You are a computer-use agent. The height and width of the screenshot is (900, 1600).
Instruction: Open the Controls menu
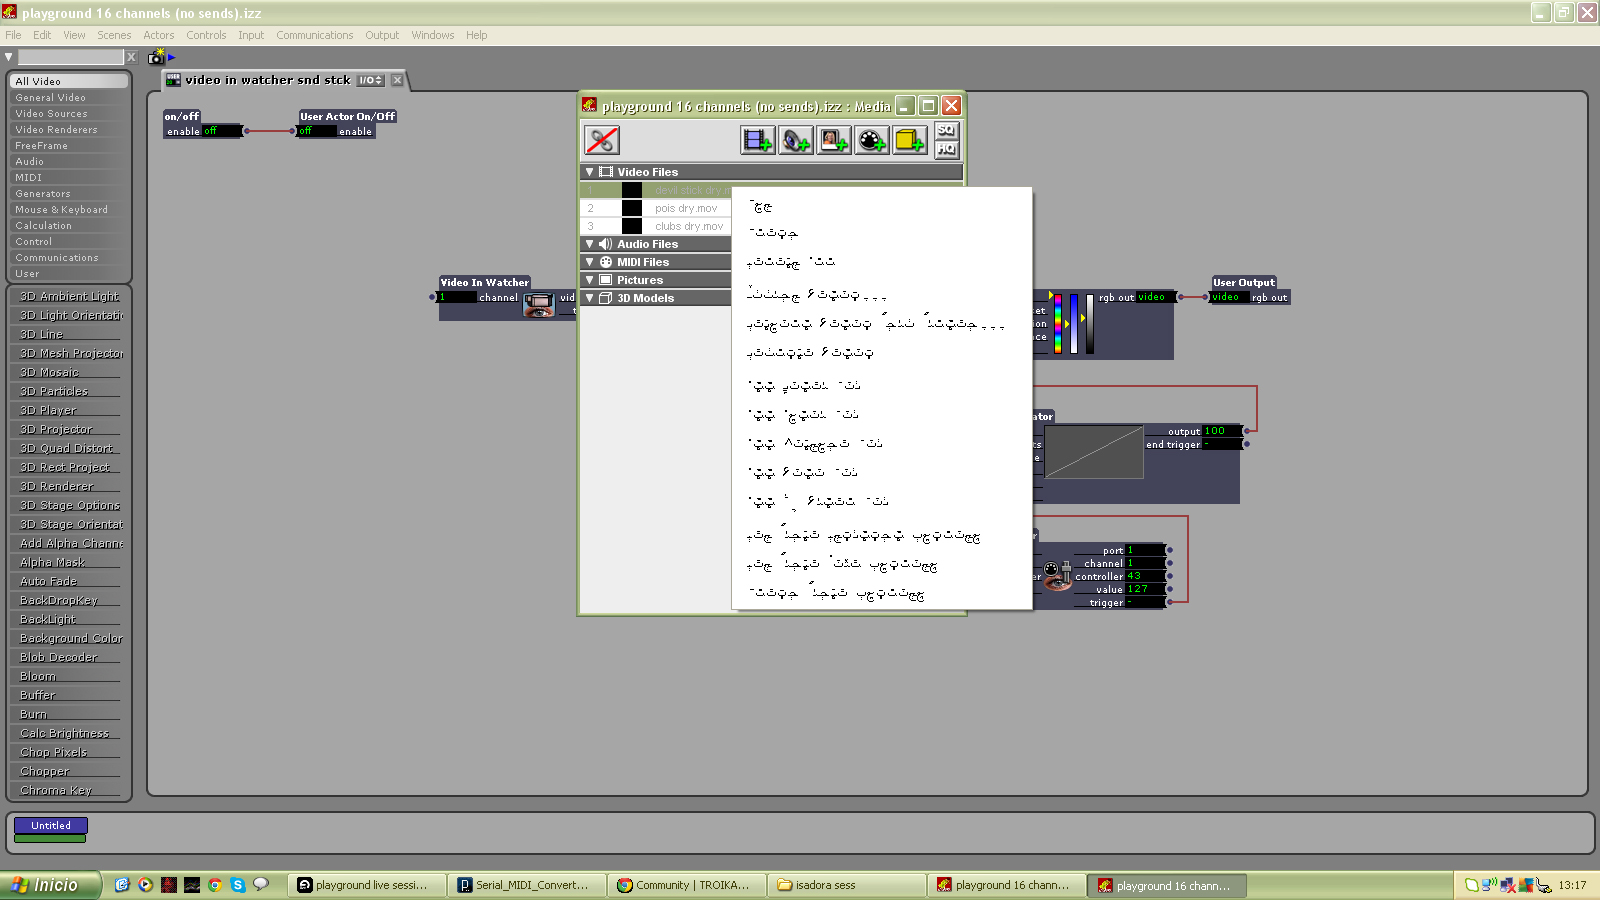coord(206,35)
